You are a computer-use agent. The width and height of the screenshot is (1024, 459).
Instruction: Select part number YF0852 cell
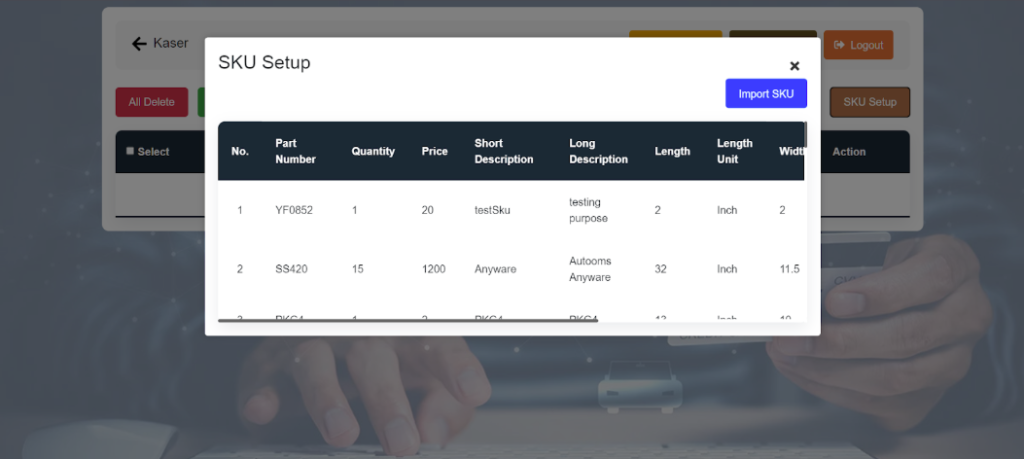(294, 210)
